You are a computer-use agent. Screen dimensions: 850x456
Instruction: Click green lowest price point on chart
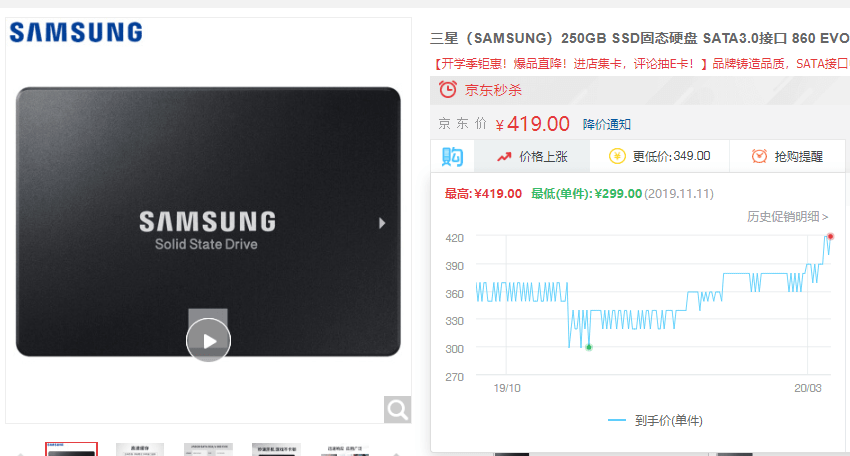click(589, 347)
